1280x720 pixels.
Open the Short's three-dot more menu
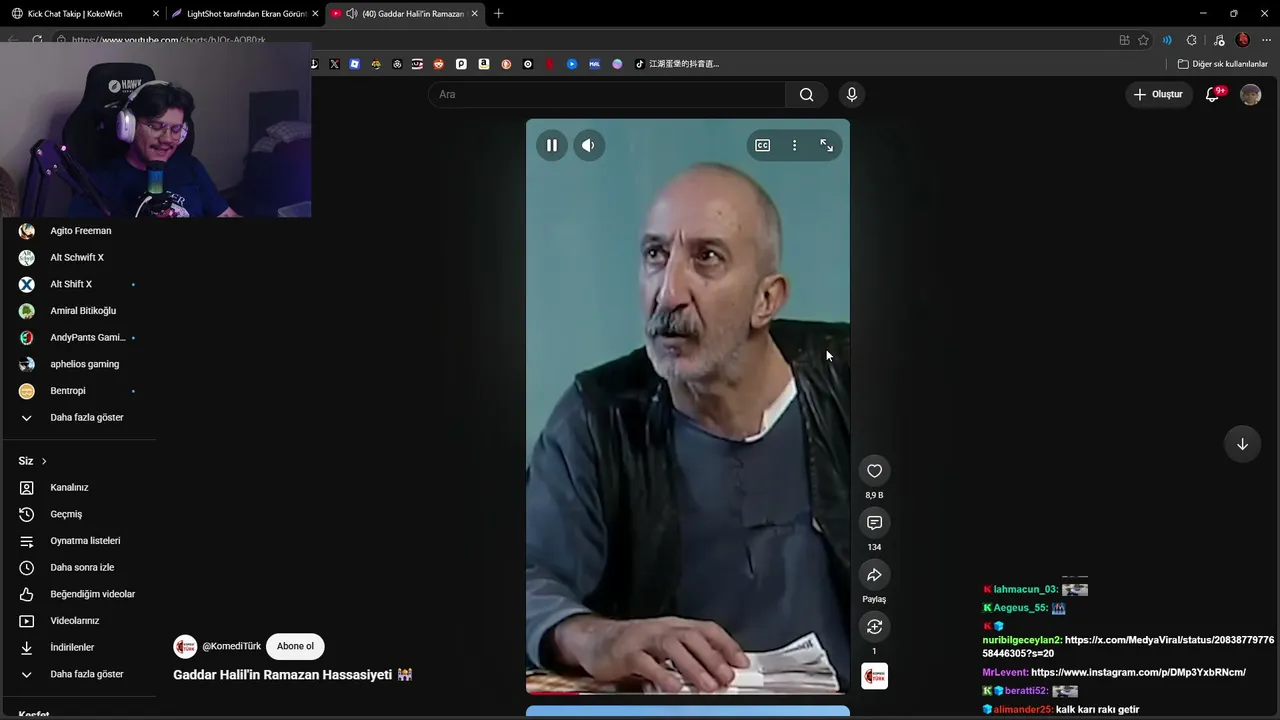click(x=794, y=145)
